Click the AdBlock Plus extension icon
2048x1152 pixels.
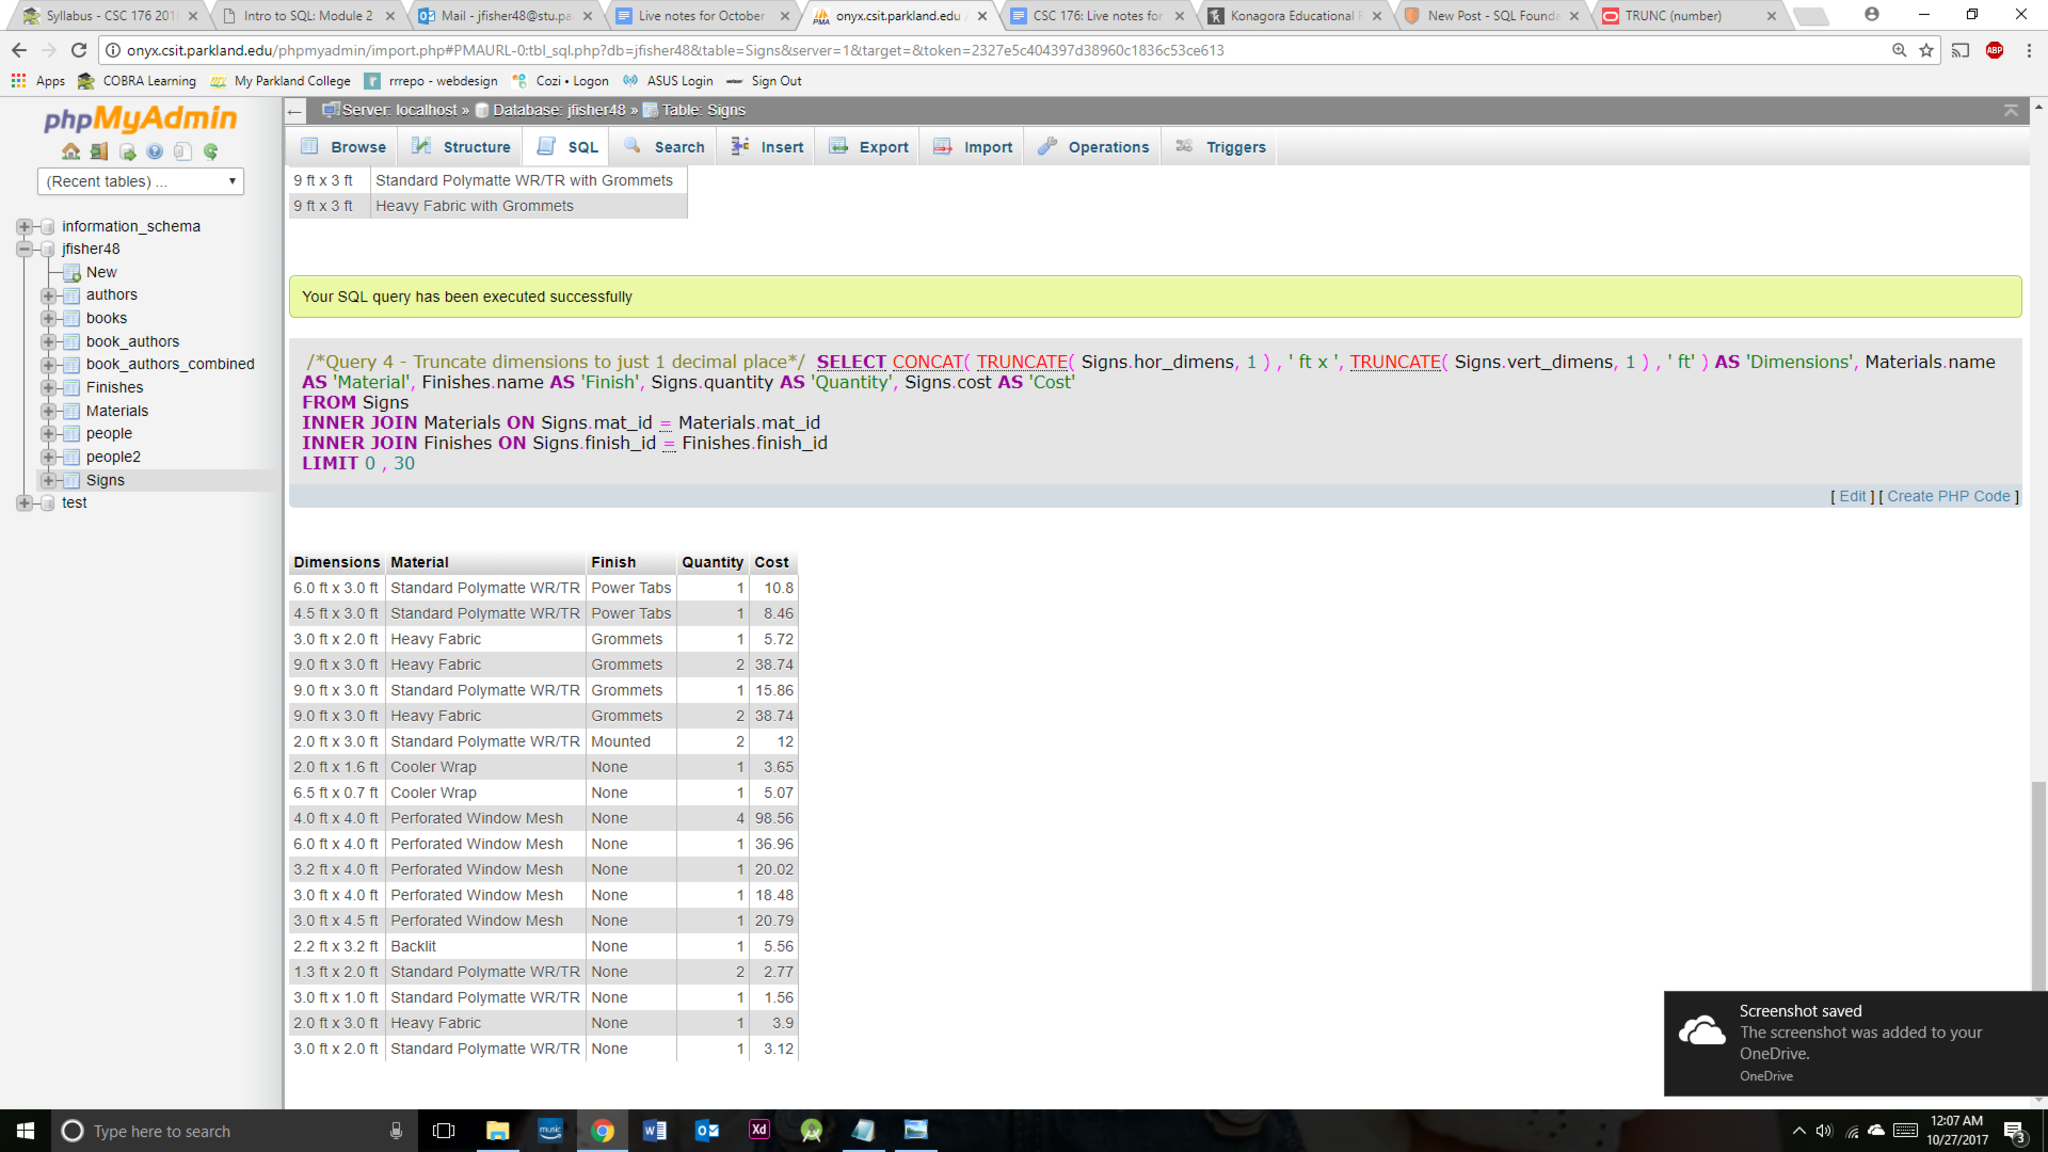coord(1994,50)
